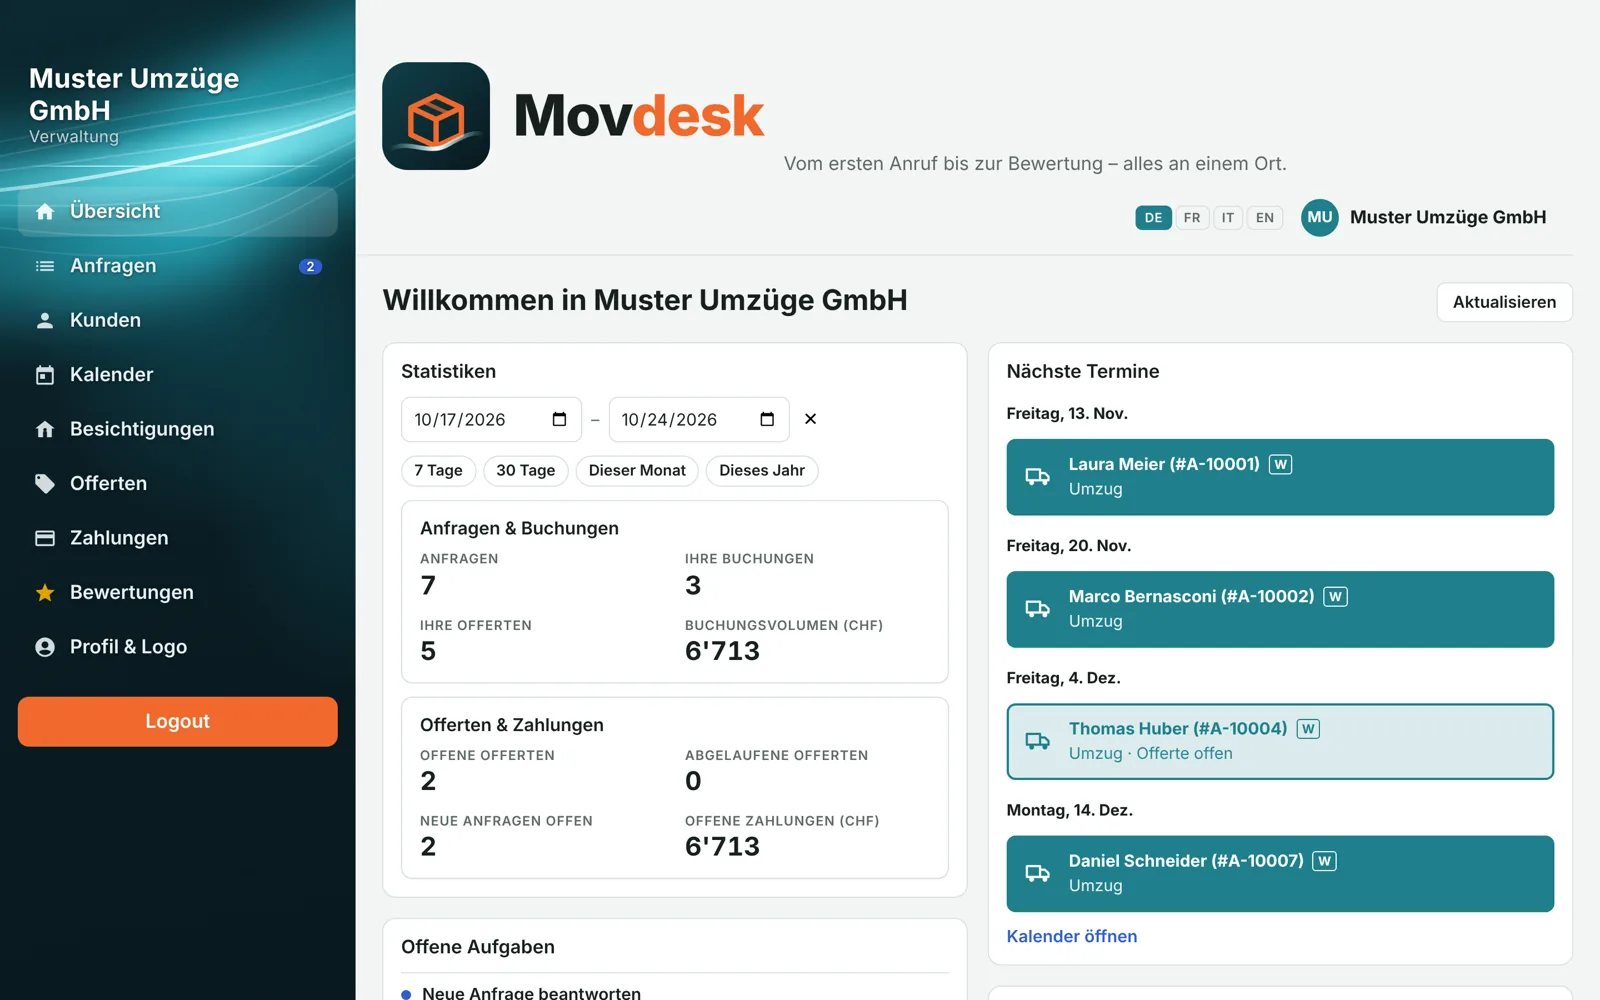Open the end date calendar picker icon
The width and height of the screenshot is (1600, 1000).
pos(767,419)
